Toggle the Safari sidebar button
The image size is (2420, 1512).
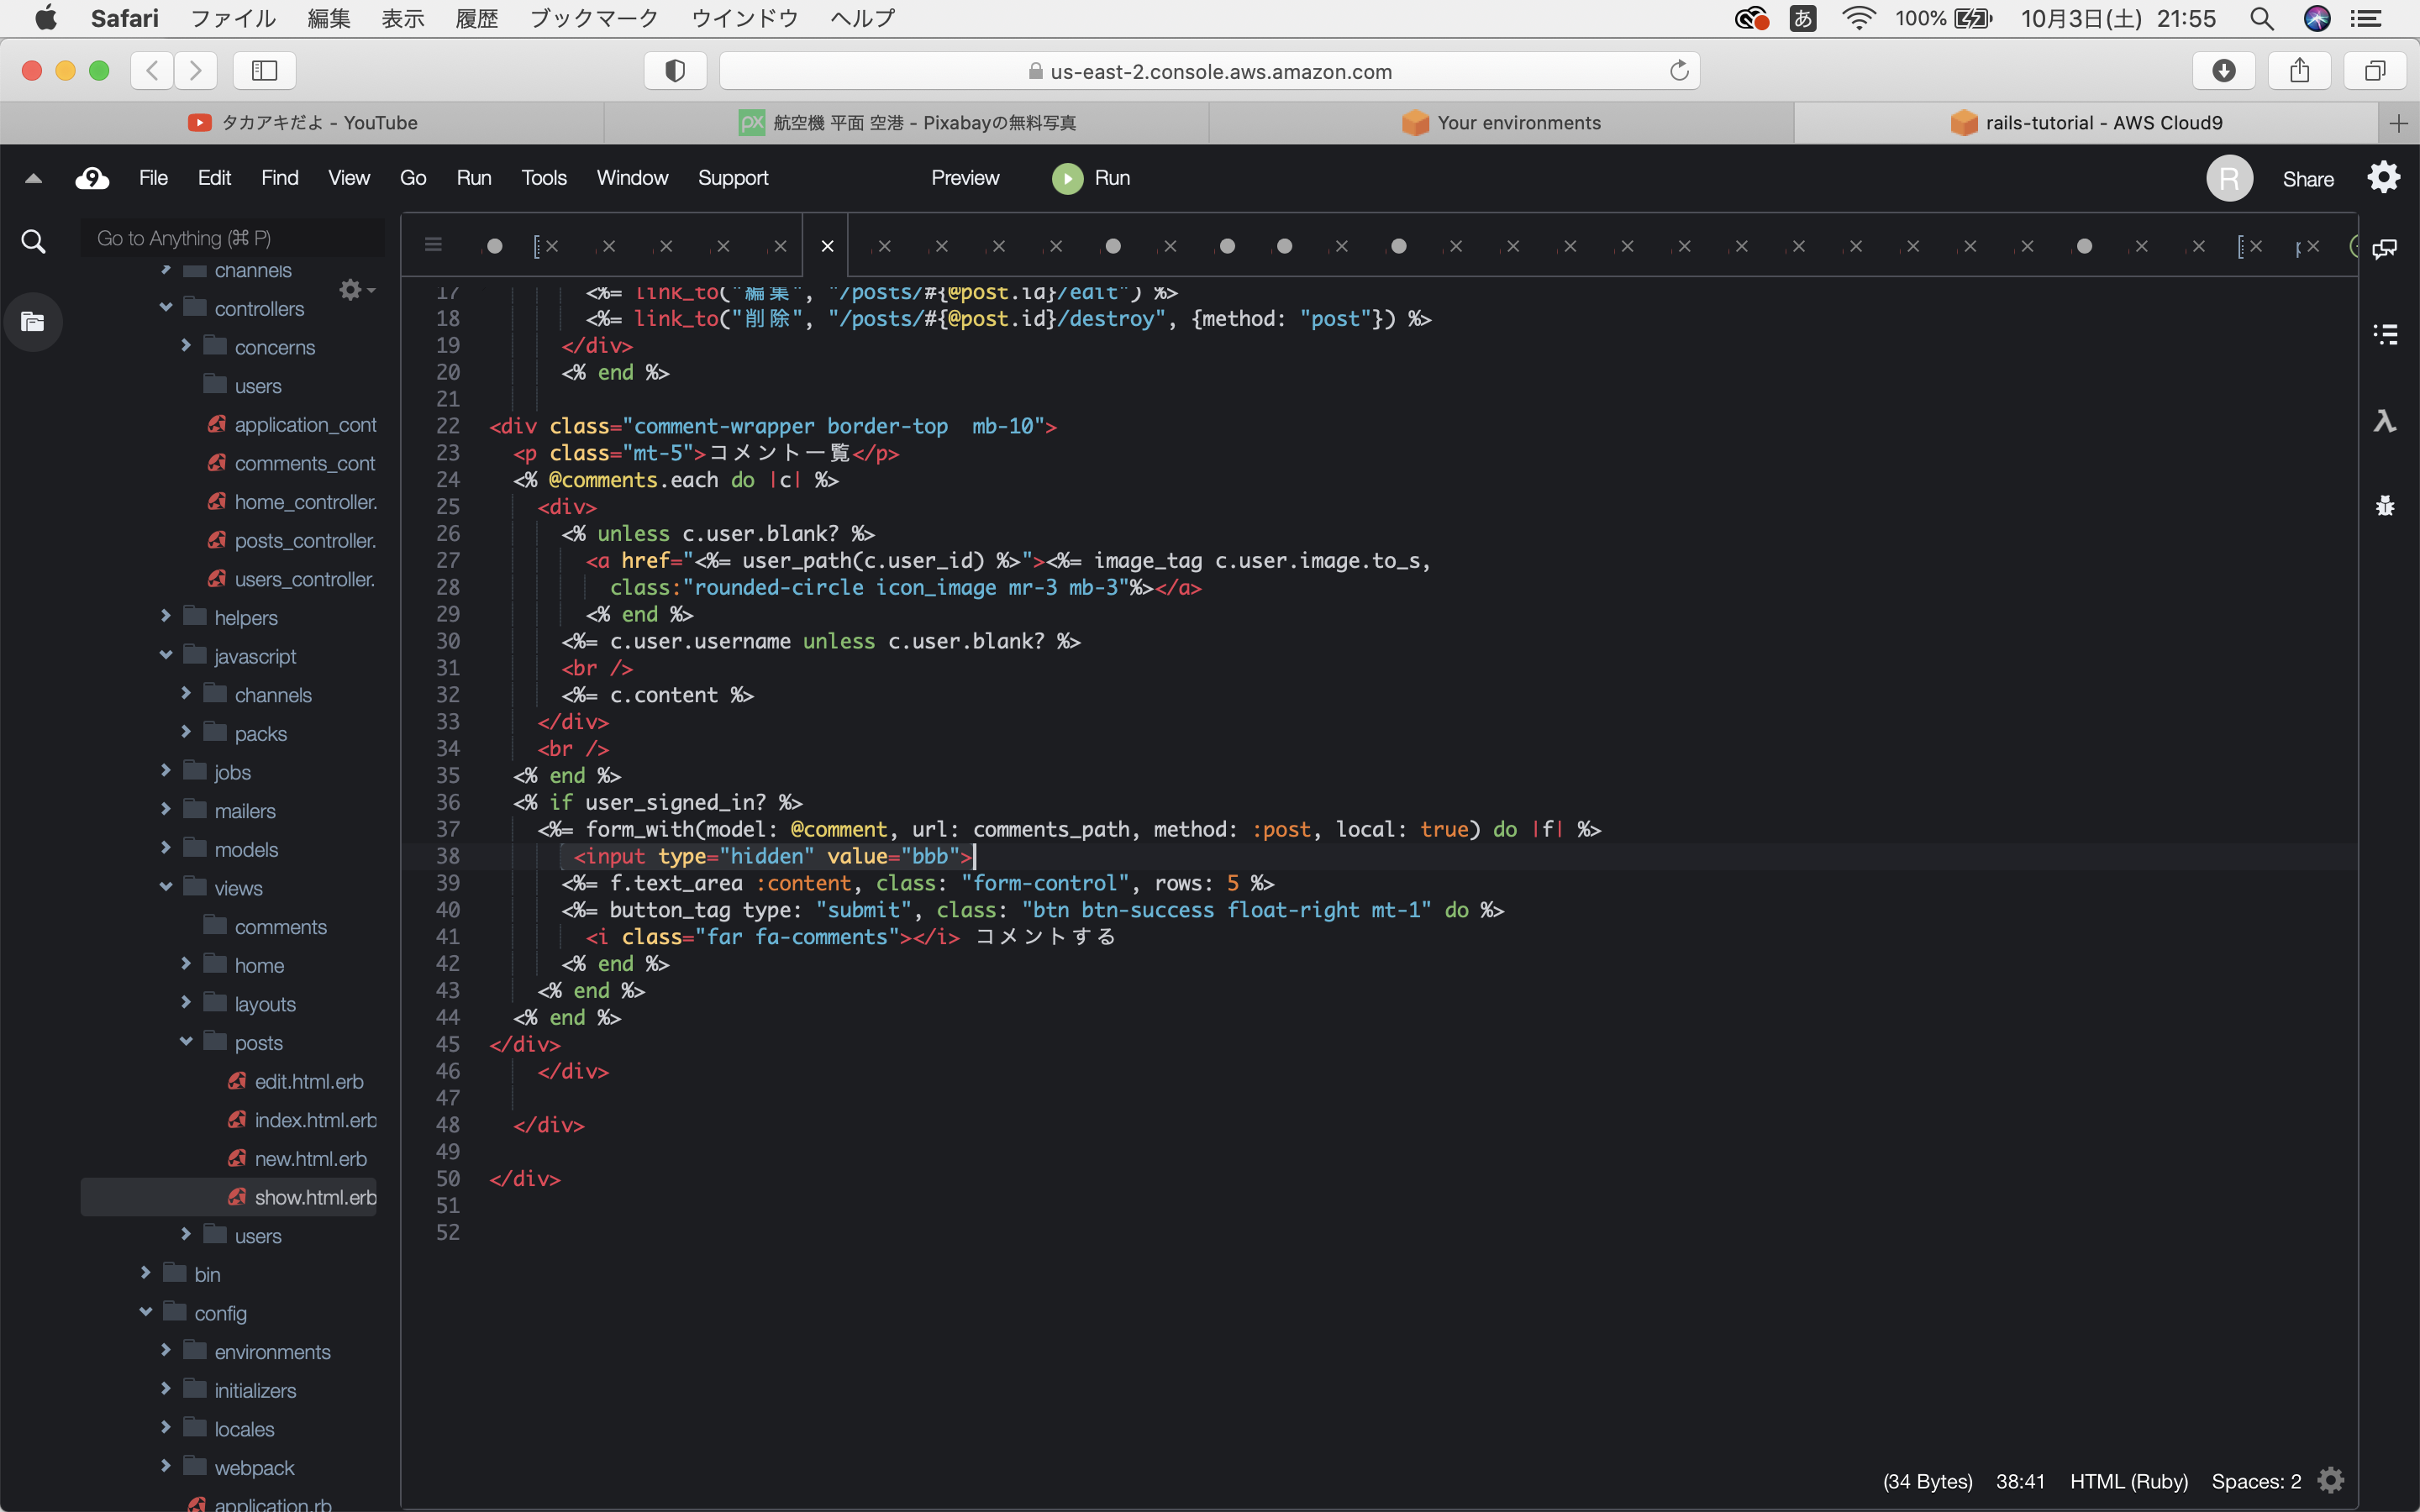coord(264,70)
